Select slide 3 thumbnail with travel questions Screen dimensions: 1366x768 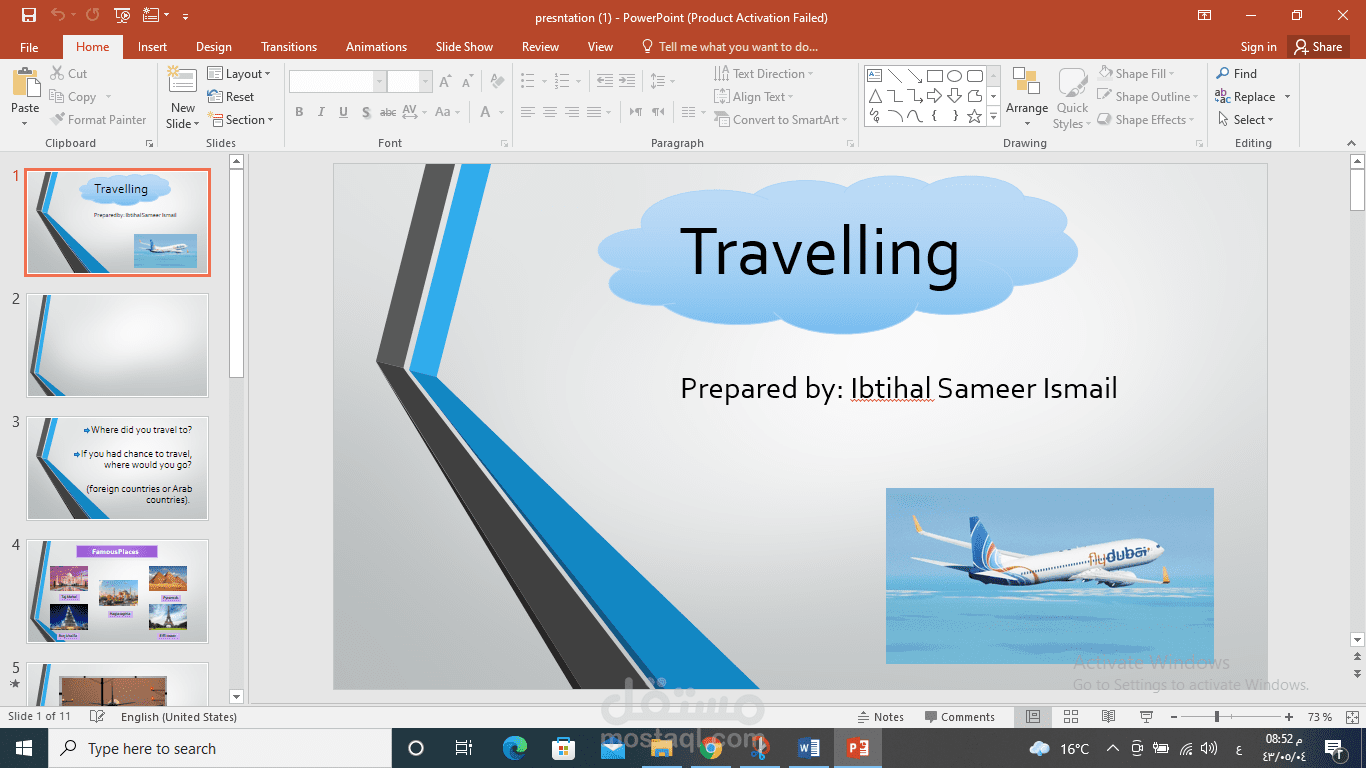(118, 468)
